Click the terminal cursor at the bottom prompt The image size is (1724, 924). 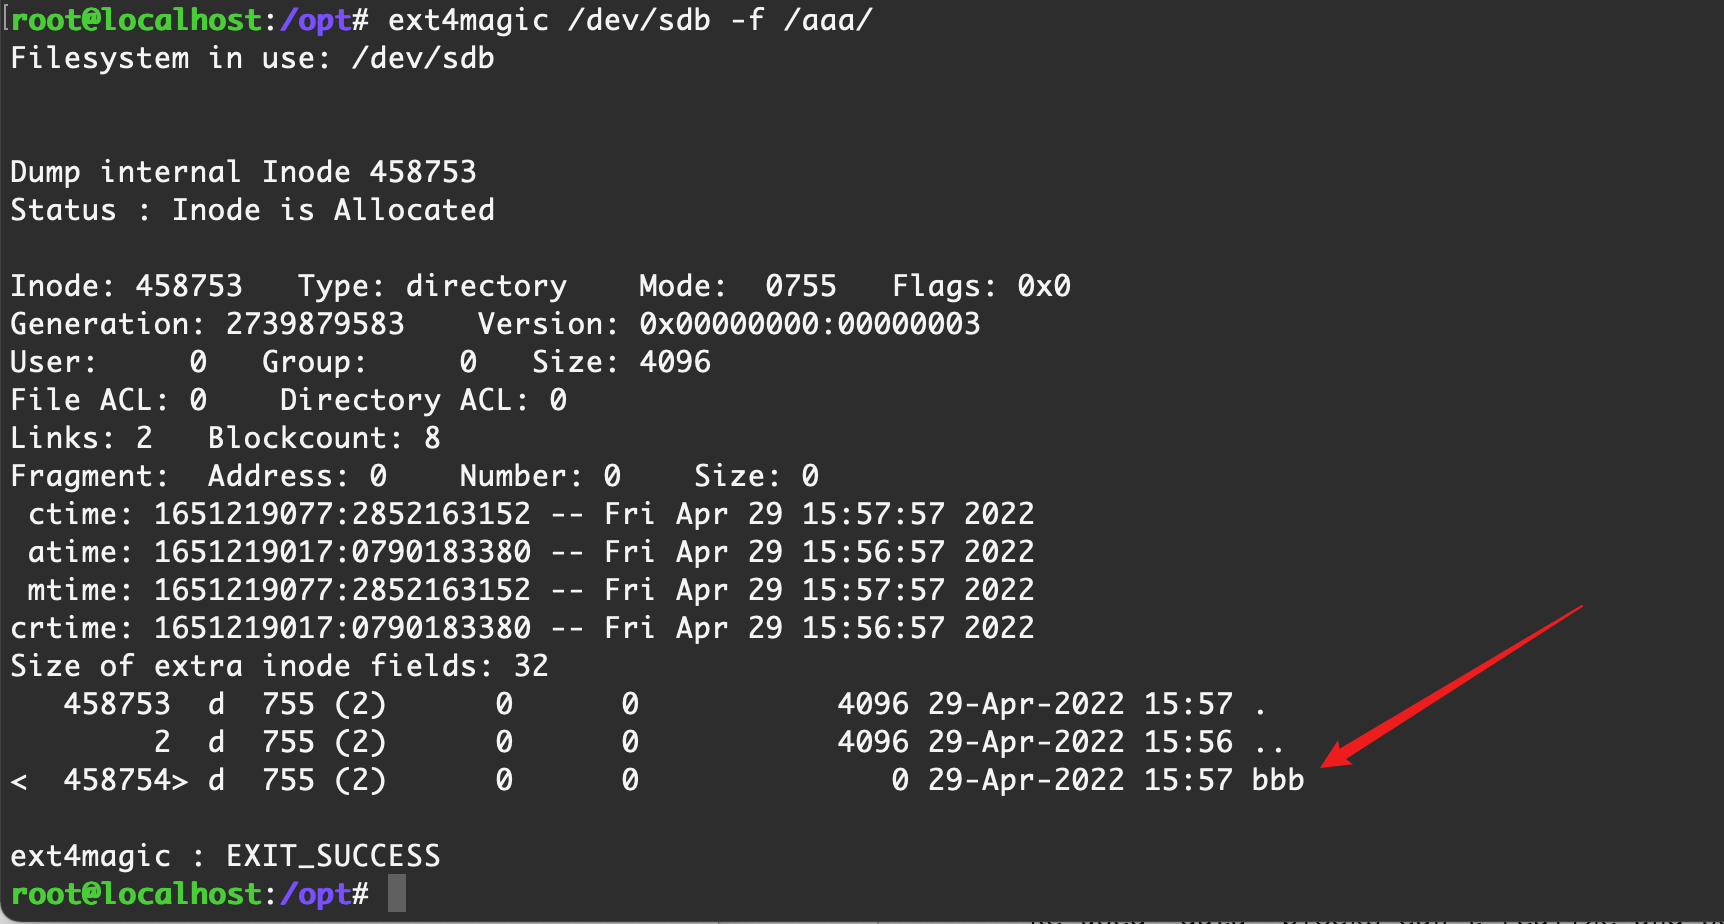(397, 893)
